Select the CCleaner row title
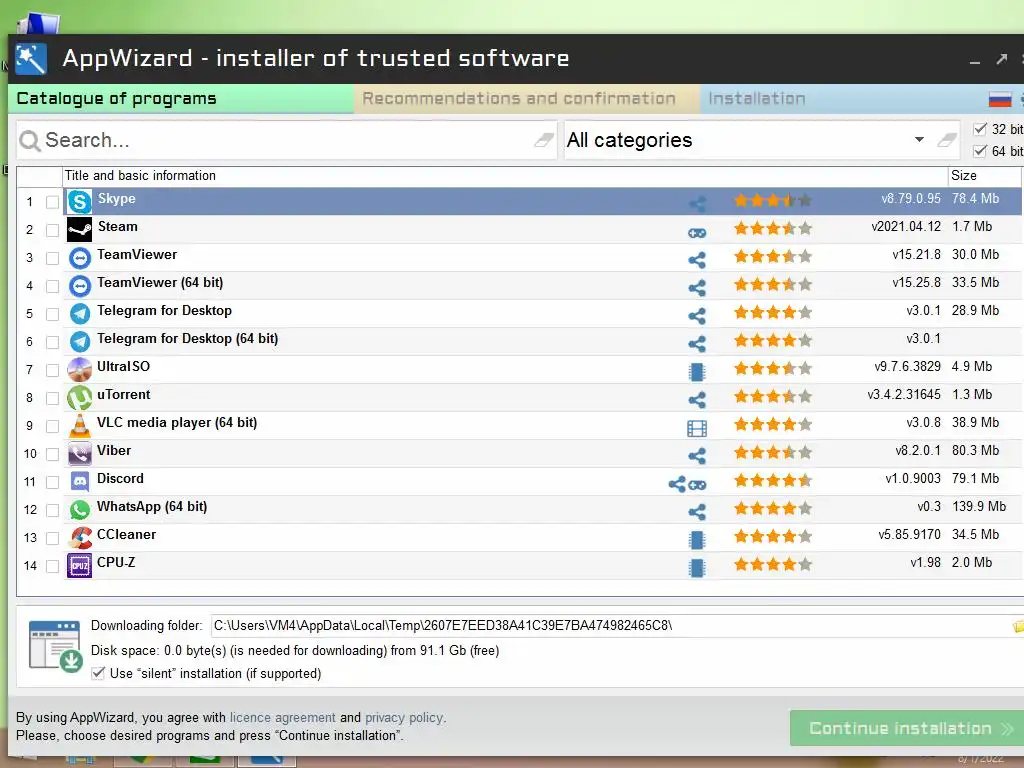The height and width of the screenshot is (768, 1024). (127, 535)
